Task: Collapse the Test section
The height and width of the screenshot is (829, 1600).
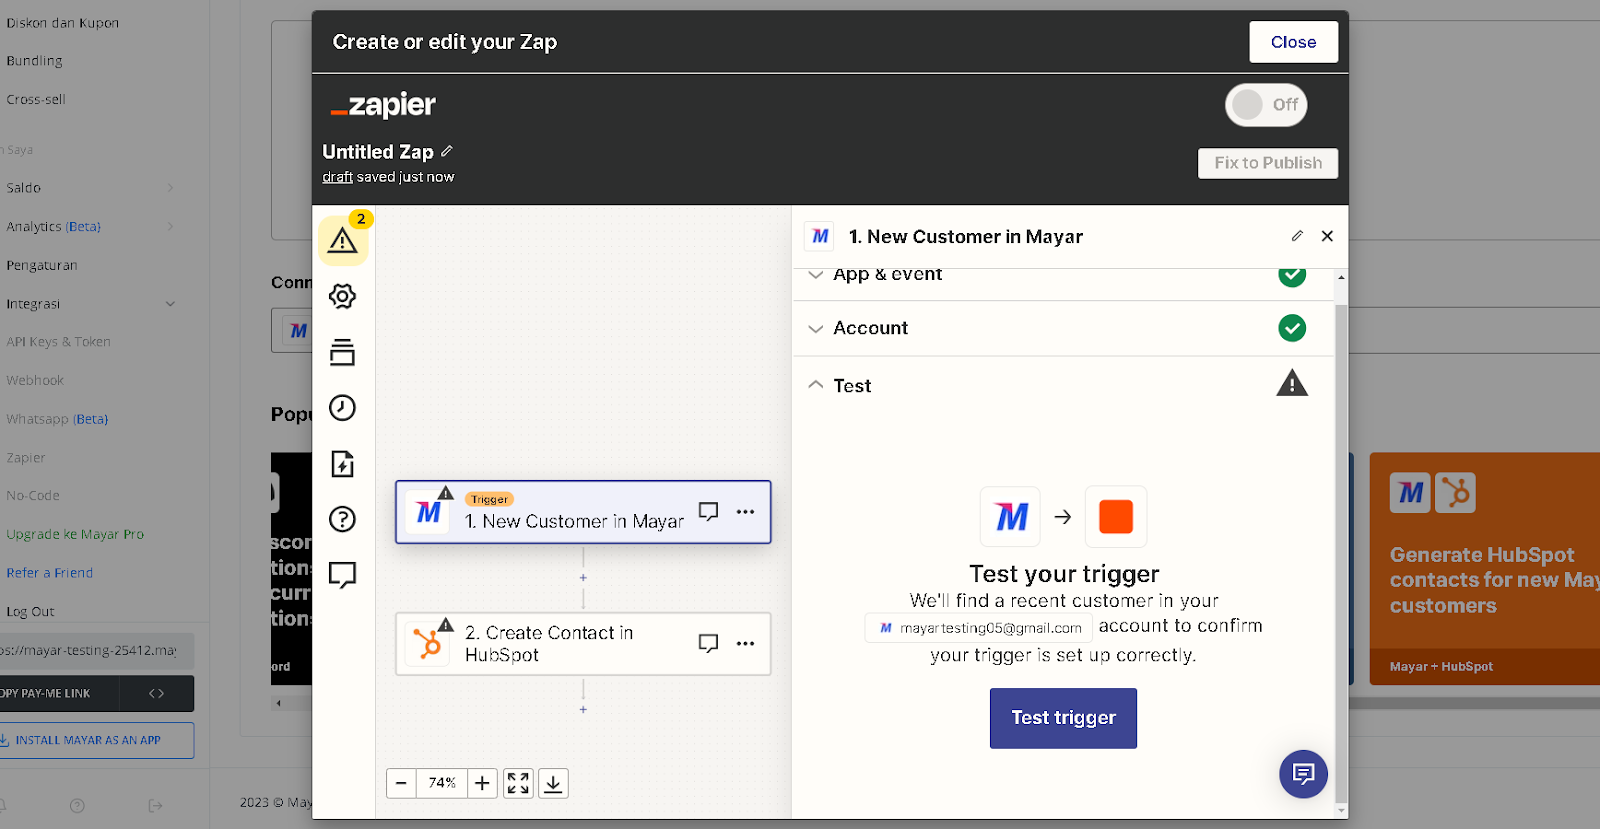Action: [816, 385]
